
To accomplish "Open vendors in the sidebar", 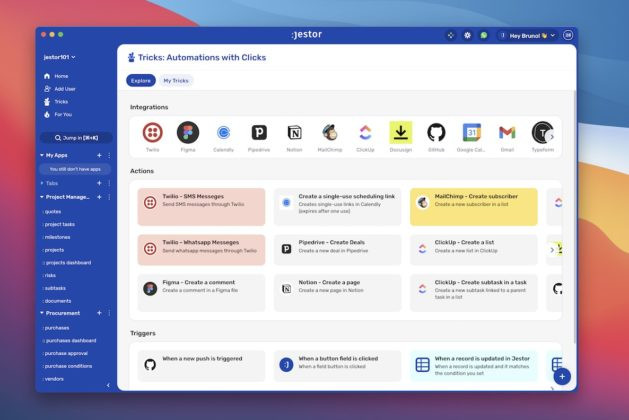I will [54, 379].
